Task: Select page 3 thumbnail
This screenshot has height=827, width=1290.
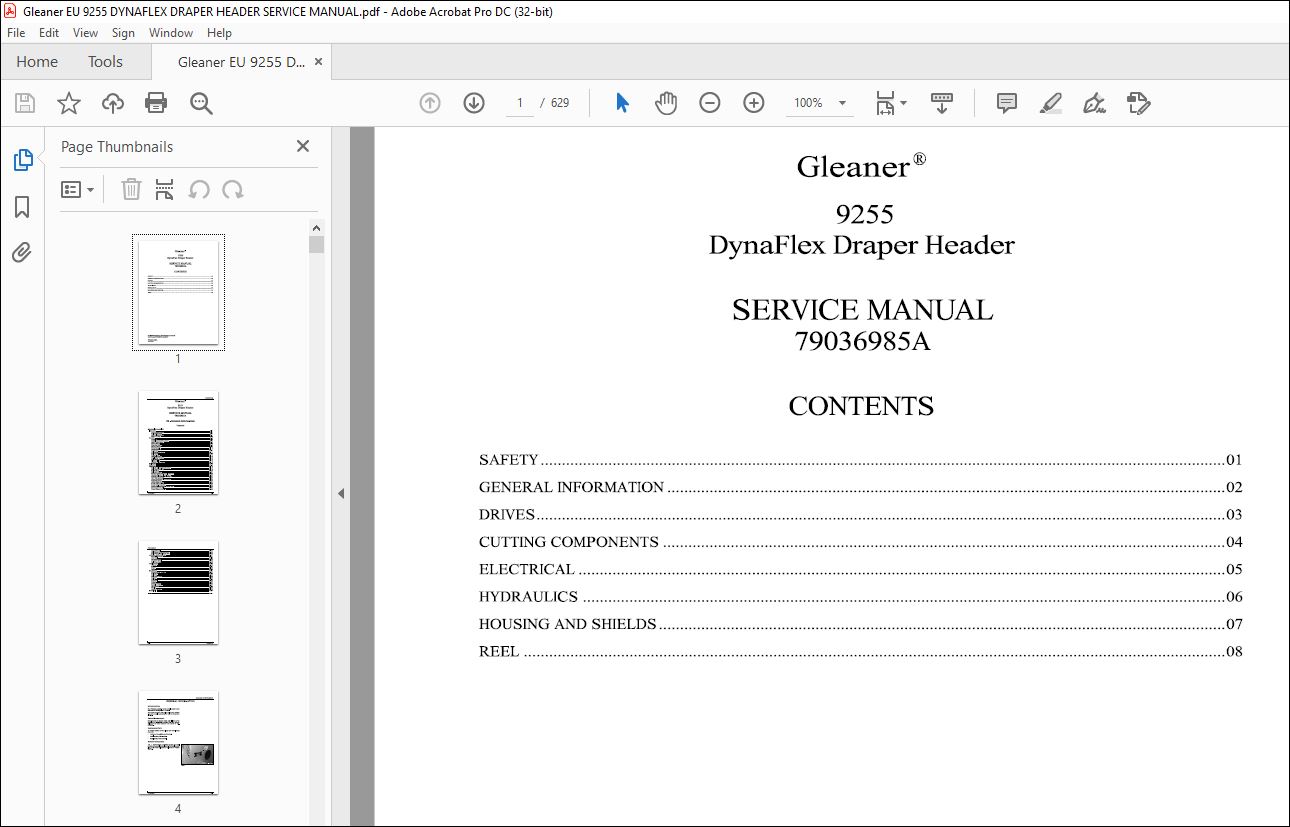Action: coord(178,593)
